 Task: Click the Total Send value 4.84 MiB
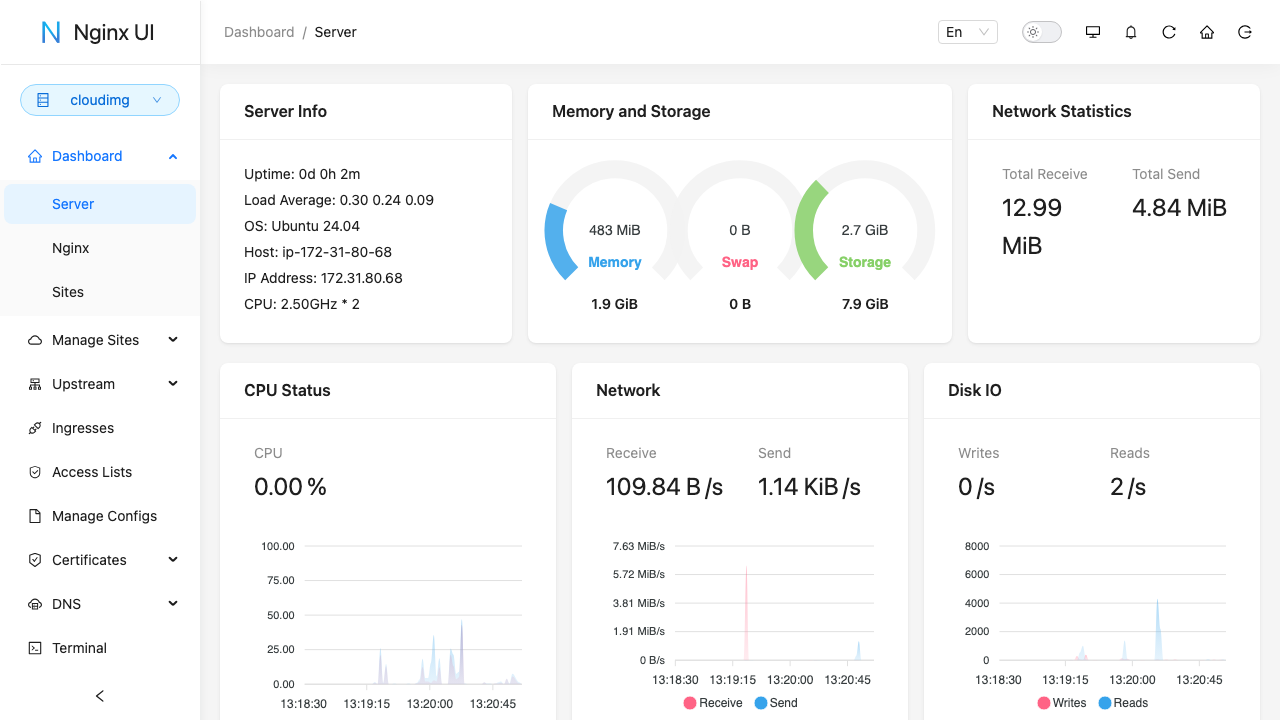coord(1179,208)
